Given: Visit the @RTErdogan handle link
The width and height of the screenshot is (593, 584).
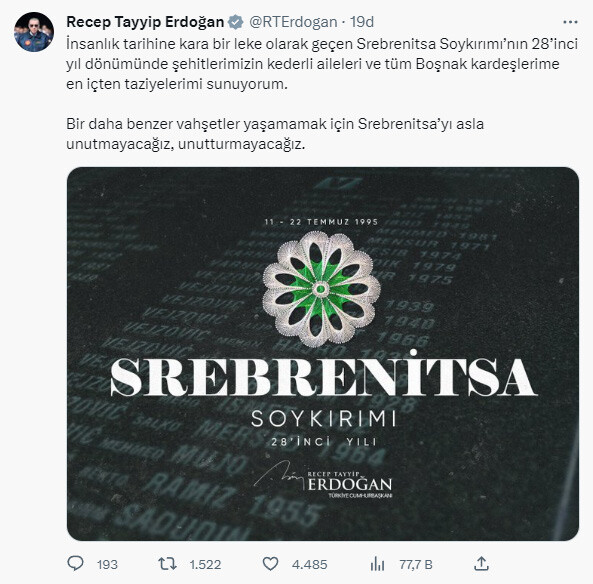Looking at the screenshot, I should tap(293, 22).
